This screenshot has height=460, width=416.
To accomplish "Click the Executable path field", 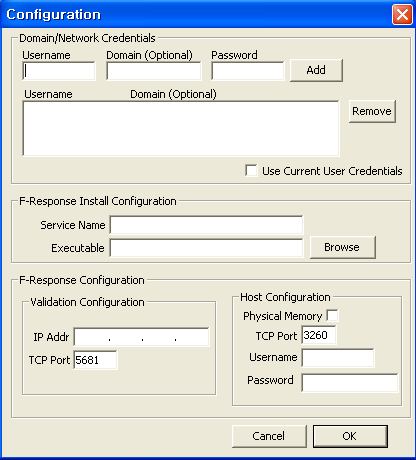I will coord(206,248).
